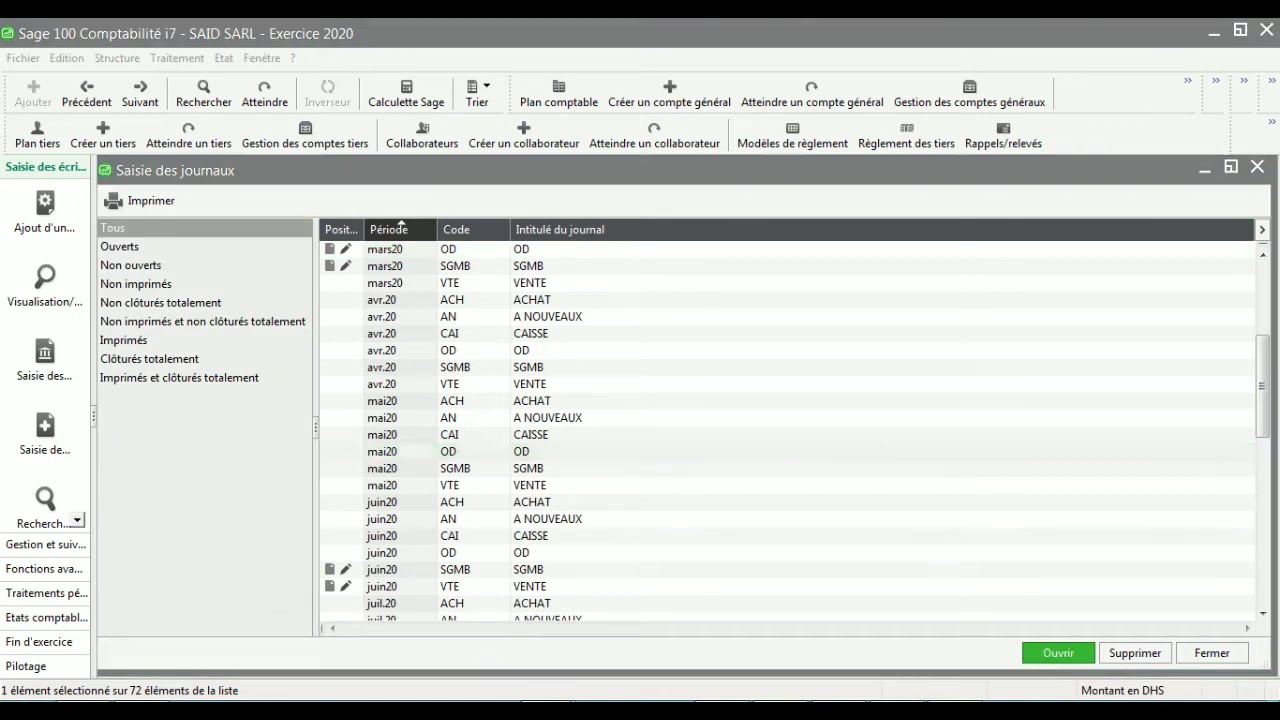Click the Atteindre toolbar icon
The width and height of the screenshot is (1280, 720).
pos(265,93)
